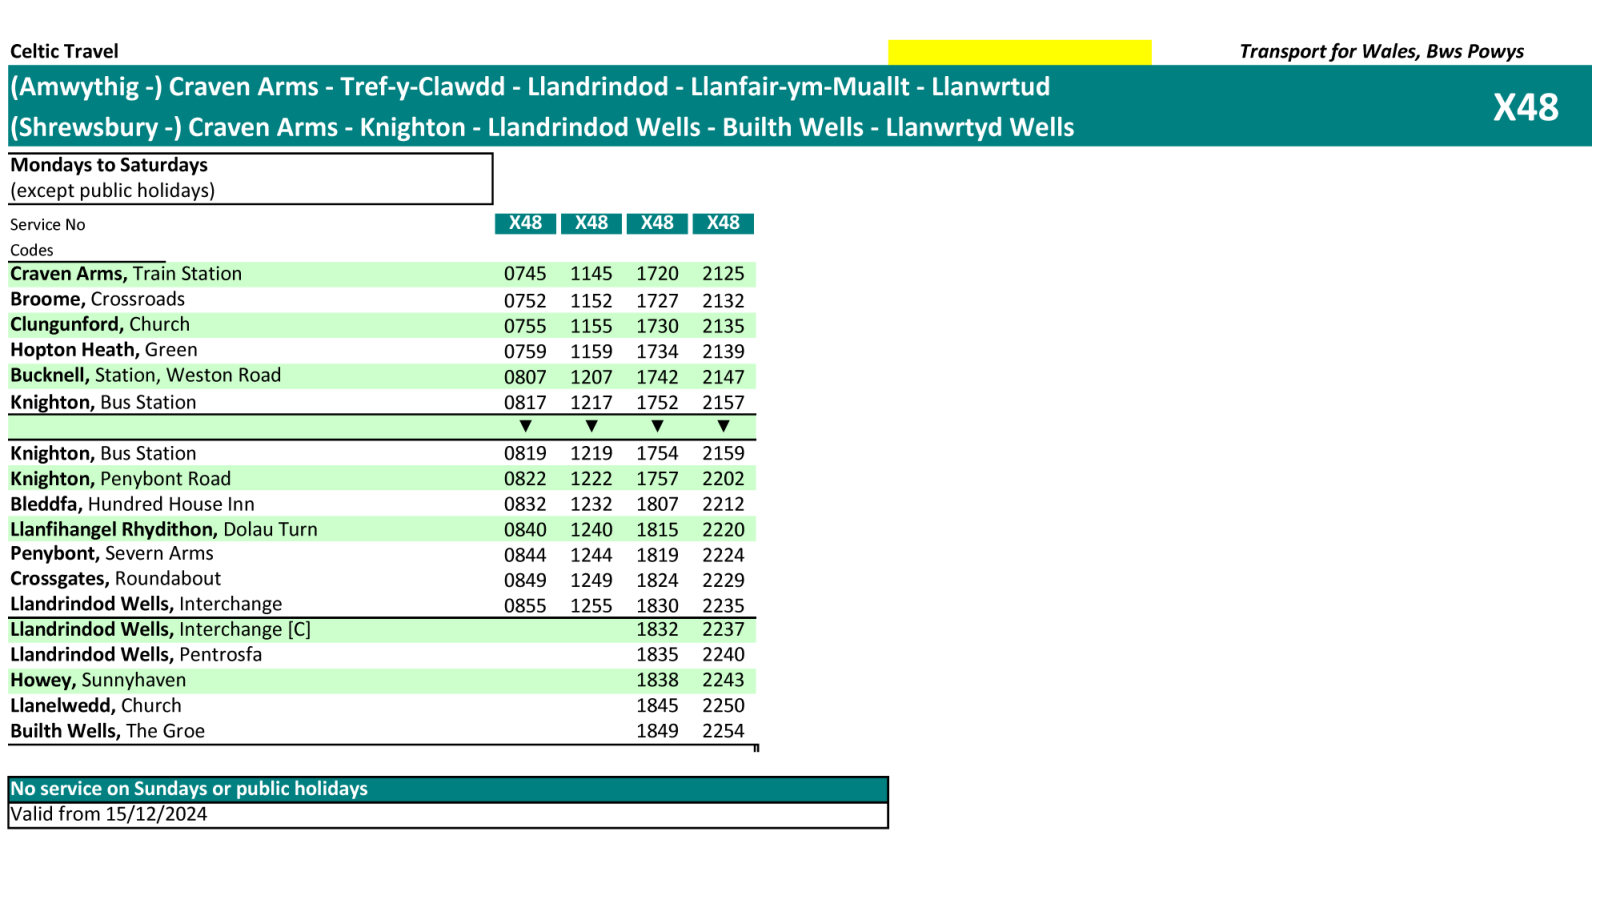Click the 2254 Builth Wells time
Screen dimensions: 1600x924
723,732
